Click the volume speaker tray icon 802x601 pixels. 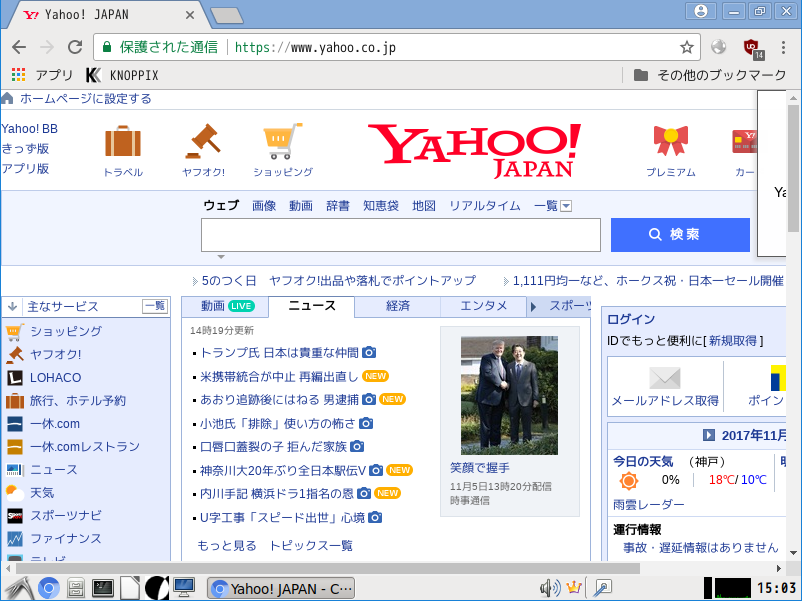point(550,588)
